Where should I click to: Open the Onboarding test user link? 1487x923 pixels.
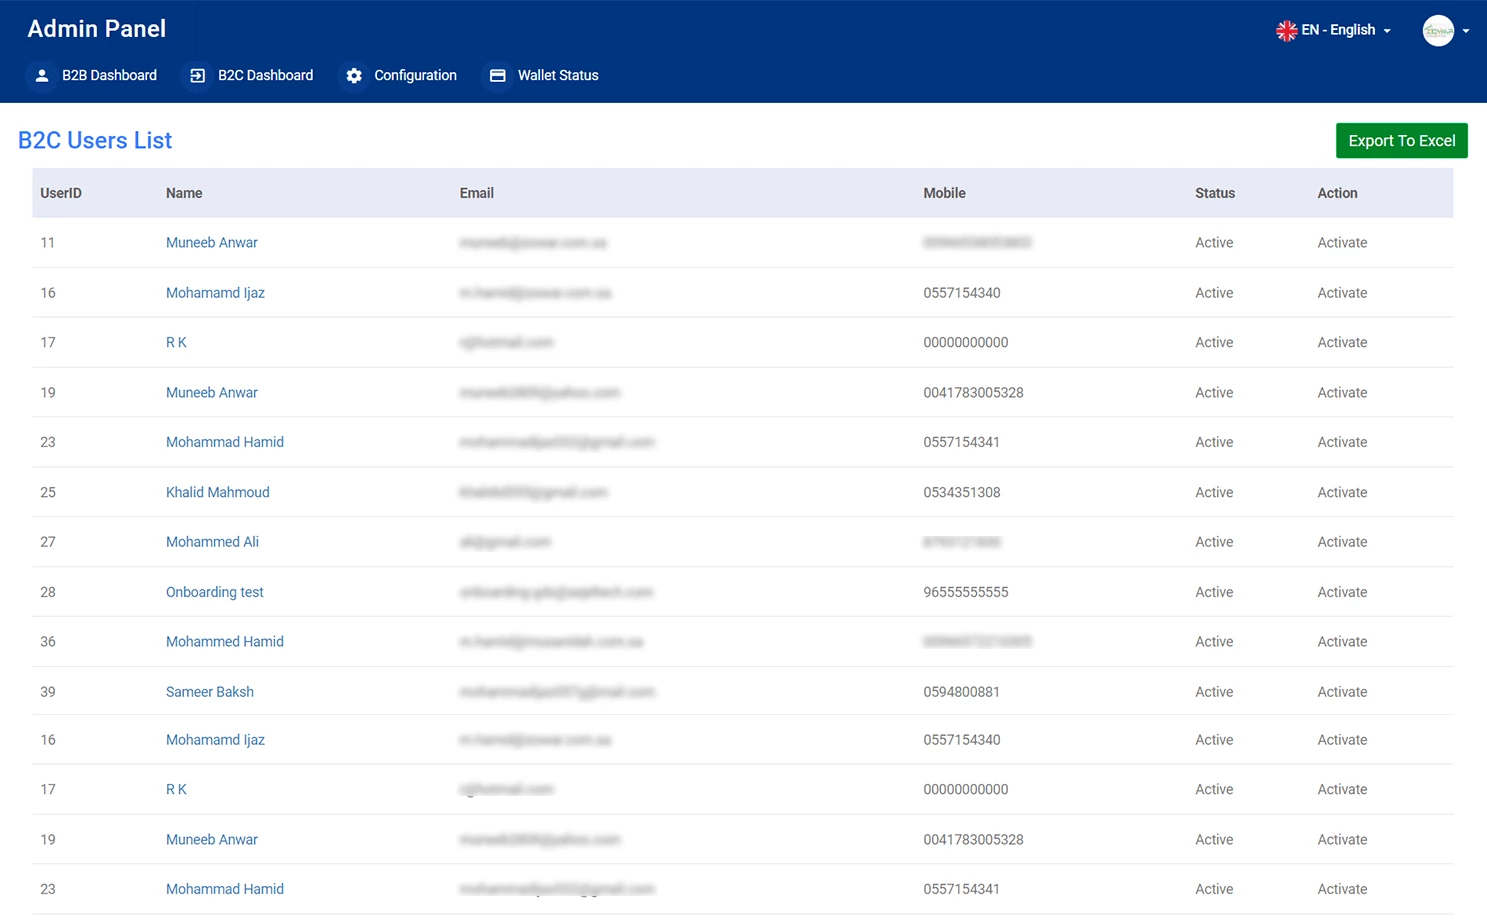214,592
